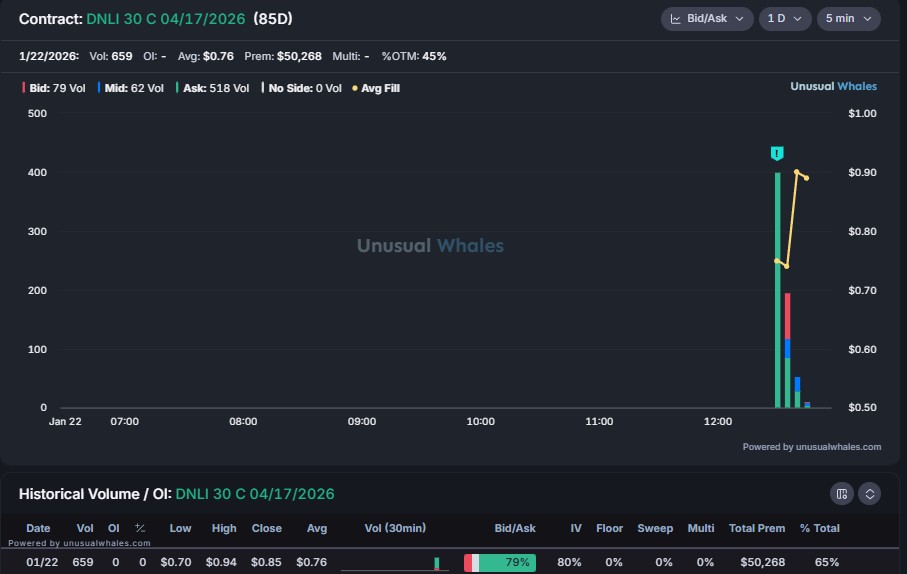Click the expand/collapse table icon
The image size is (907, 574).
869,494
